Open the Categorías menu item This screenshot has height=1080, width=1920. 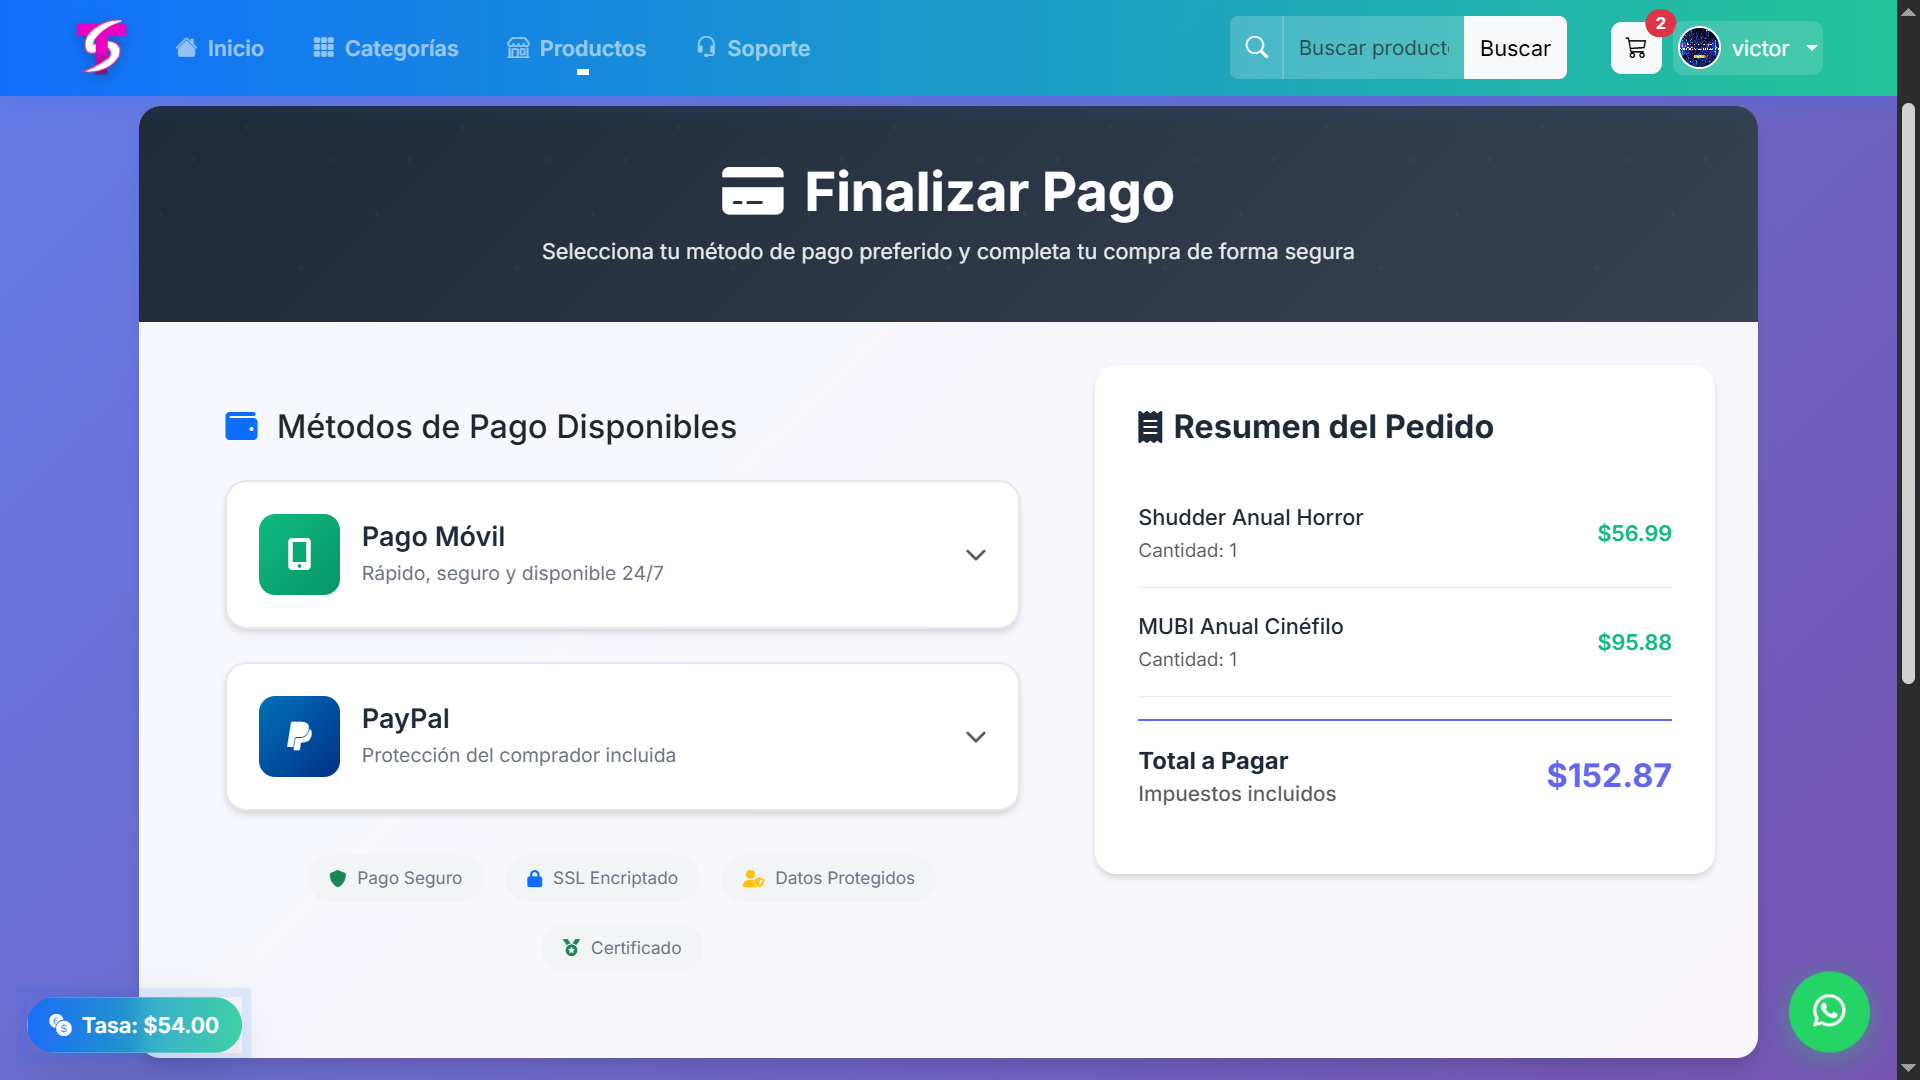[x=385, y=48]
